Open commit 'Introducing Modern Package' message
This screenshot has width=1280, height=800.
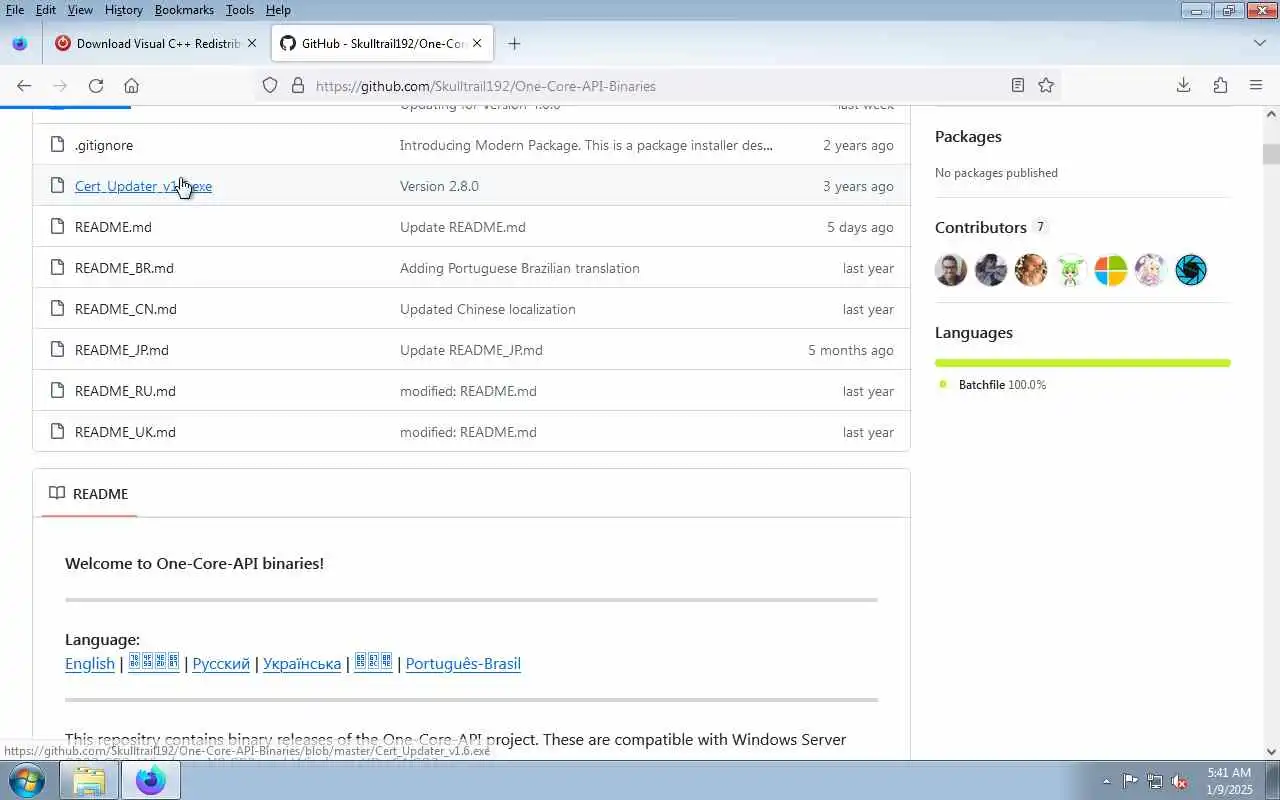point(586,145)
